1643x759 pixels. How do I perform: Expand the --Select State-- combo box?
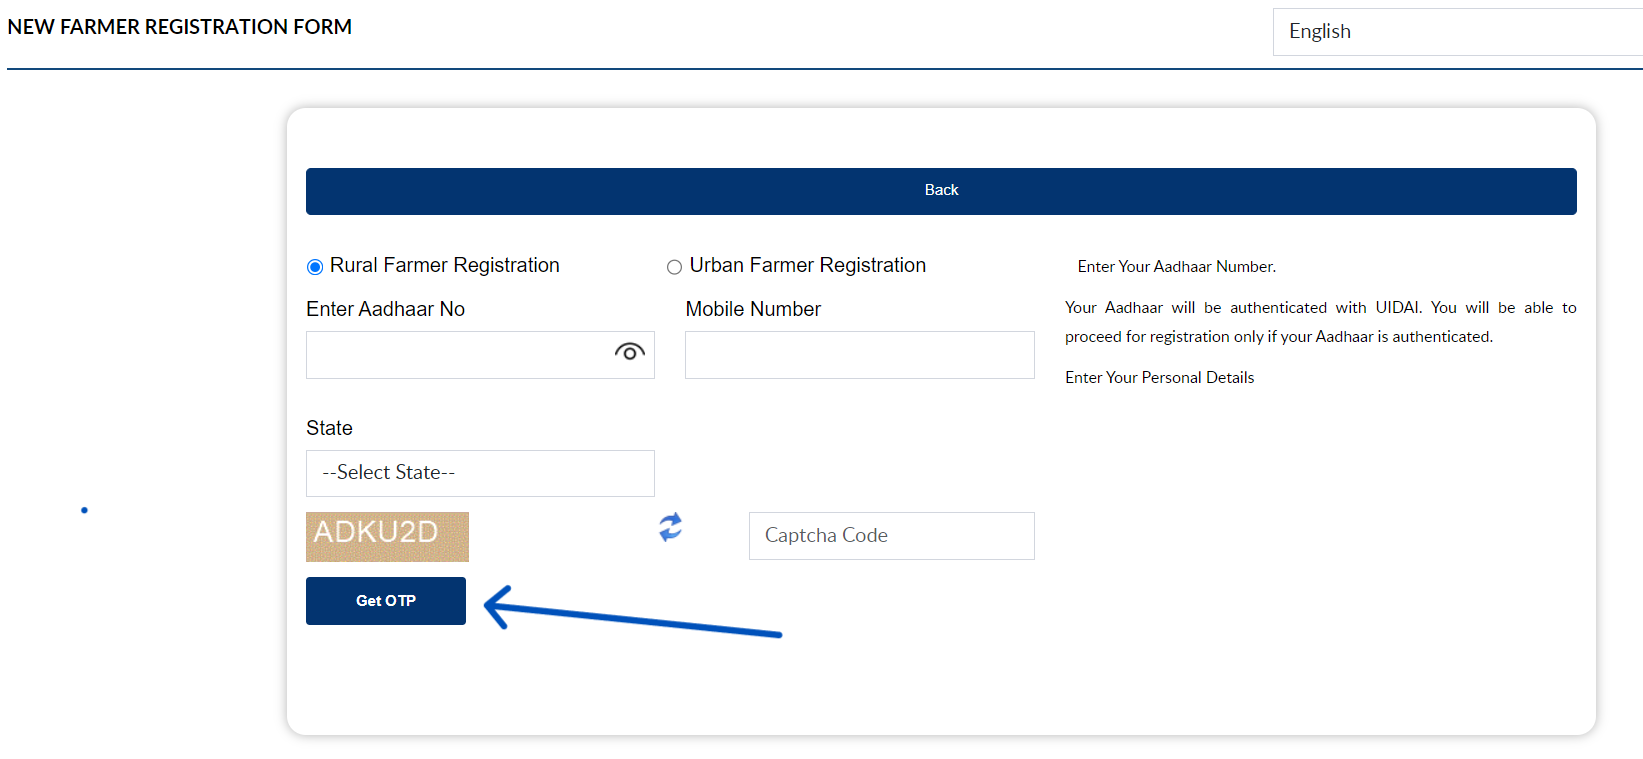479,472
